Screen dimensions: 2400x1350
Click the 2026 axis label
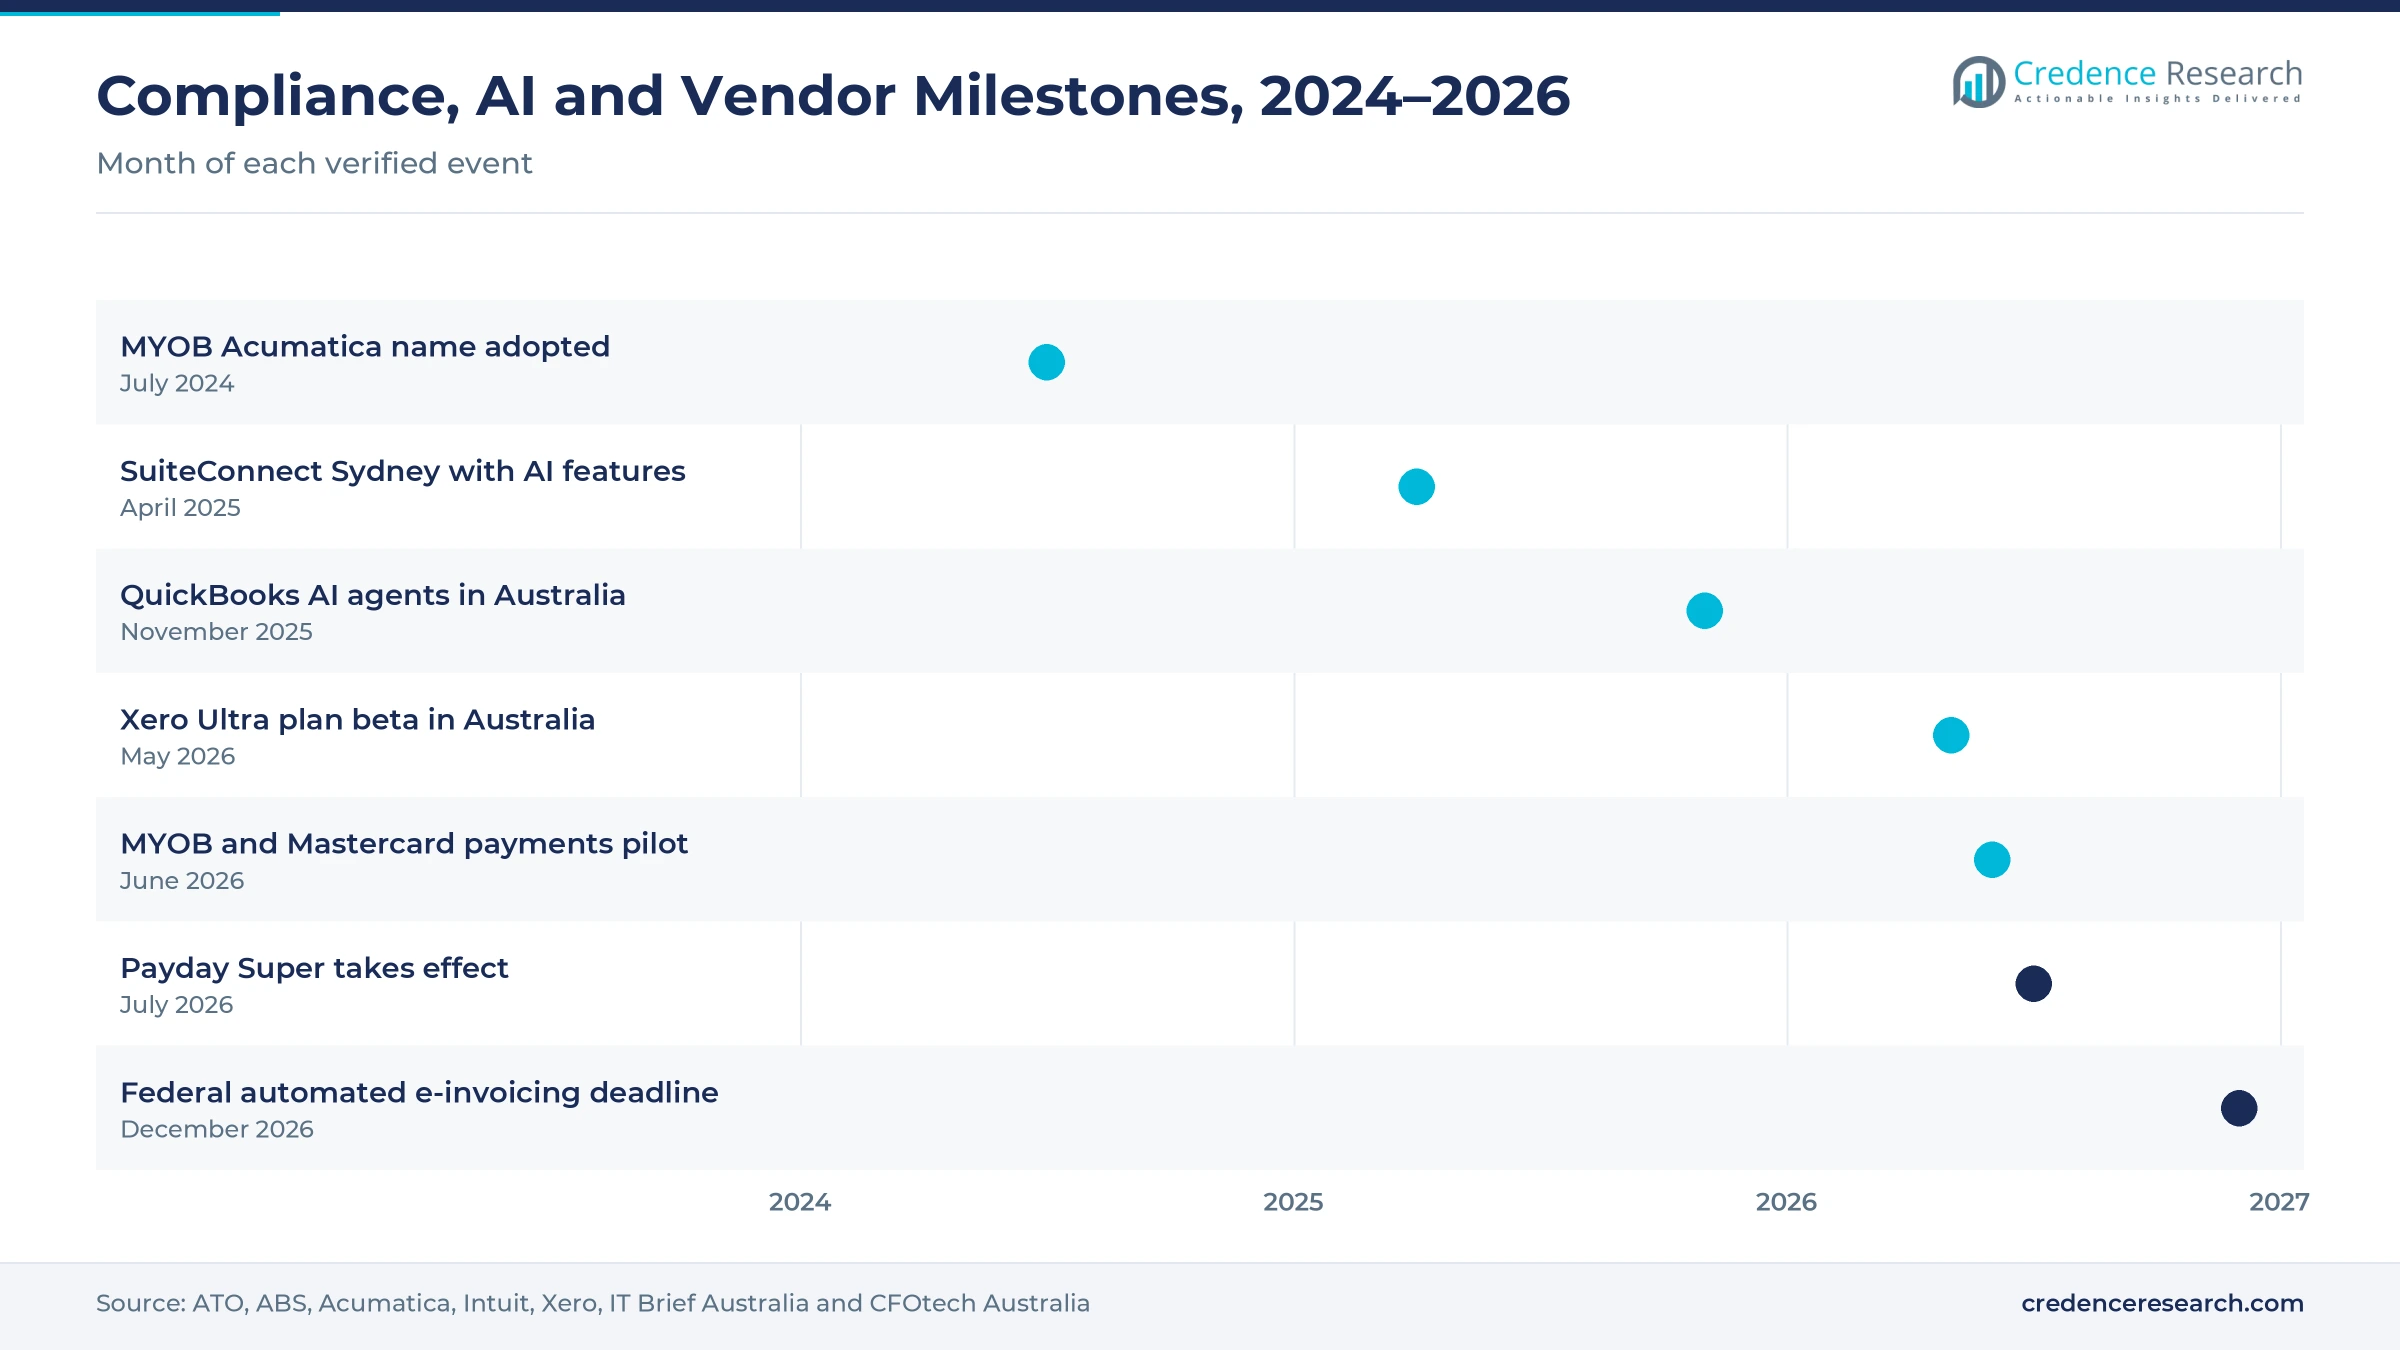tap(1786, 1202)
